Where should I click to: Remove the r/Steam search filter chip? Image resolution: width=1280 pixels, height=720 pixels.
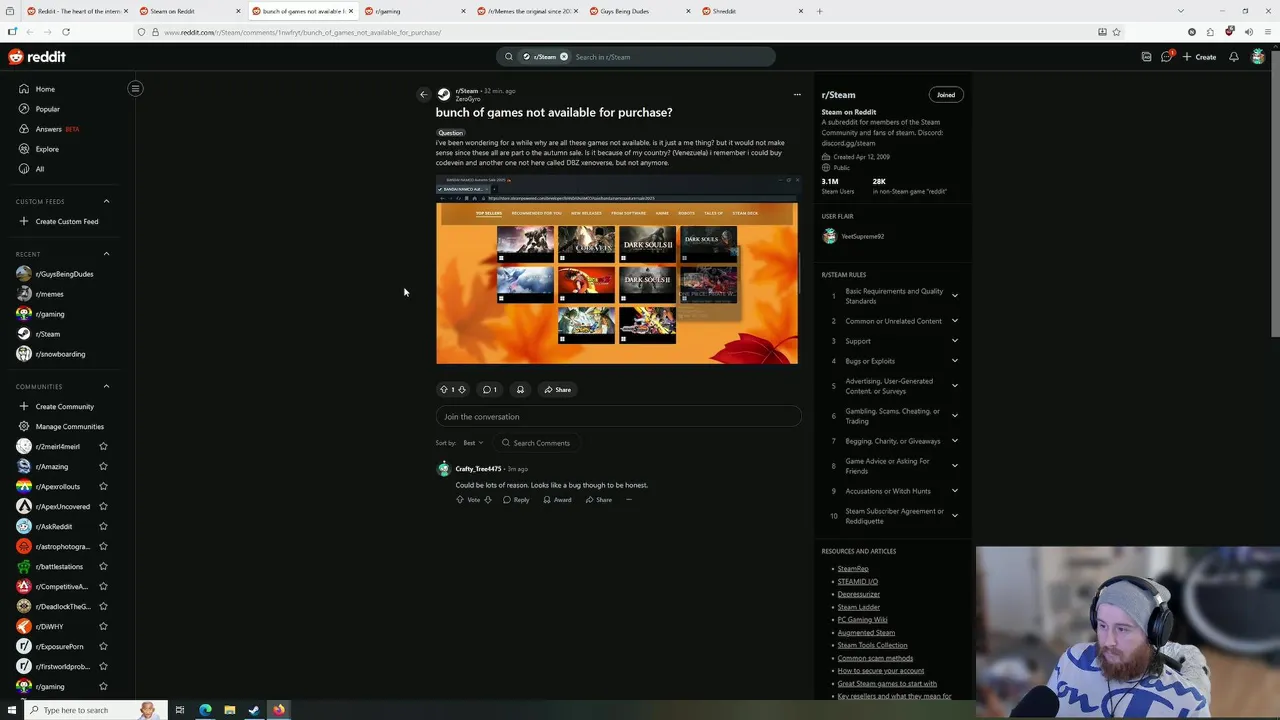point(564,57)
